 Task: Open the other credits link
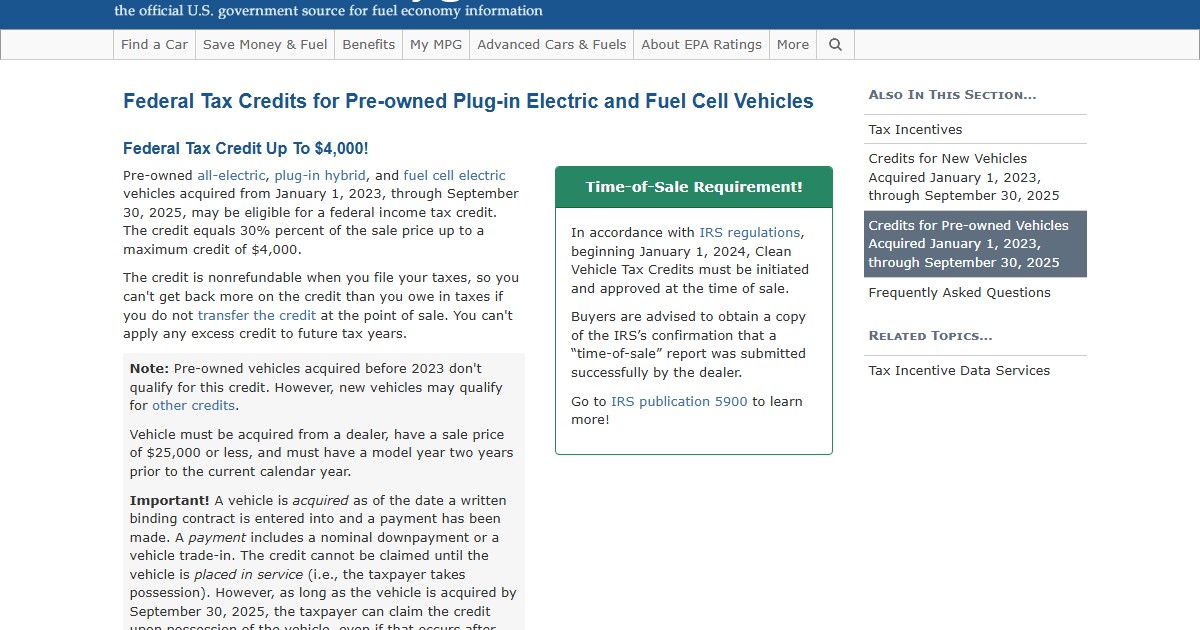(194, 406)
